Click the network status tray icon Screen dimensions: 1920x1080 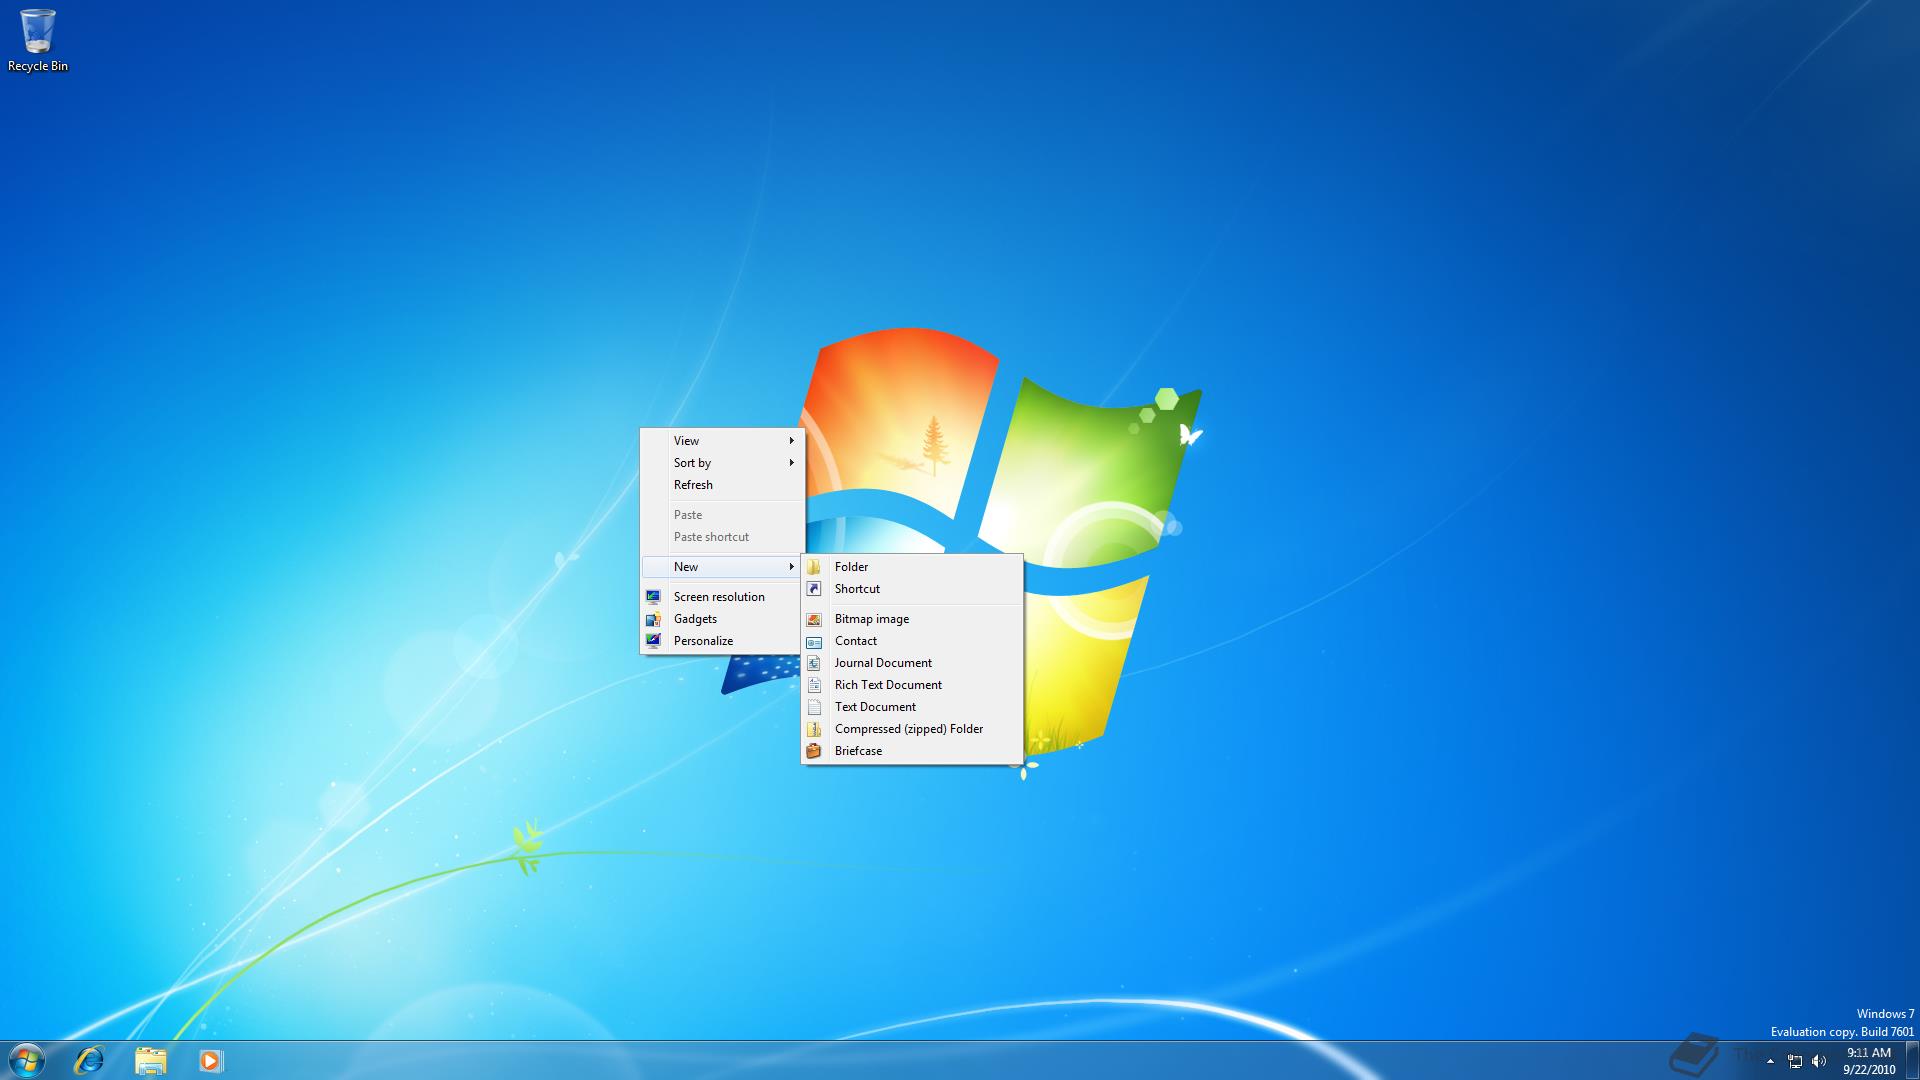tap(1795, 1061)
